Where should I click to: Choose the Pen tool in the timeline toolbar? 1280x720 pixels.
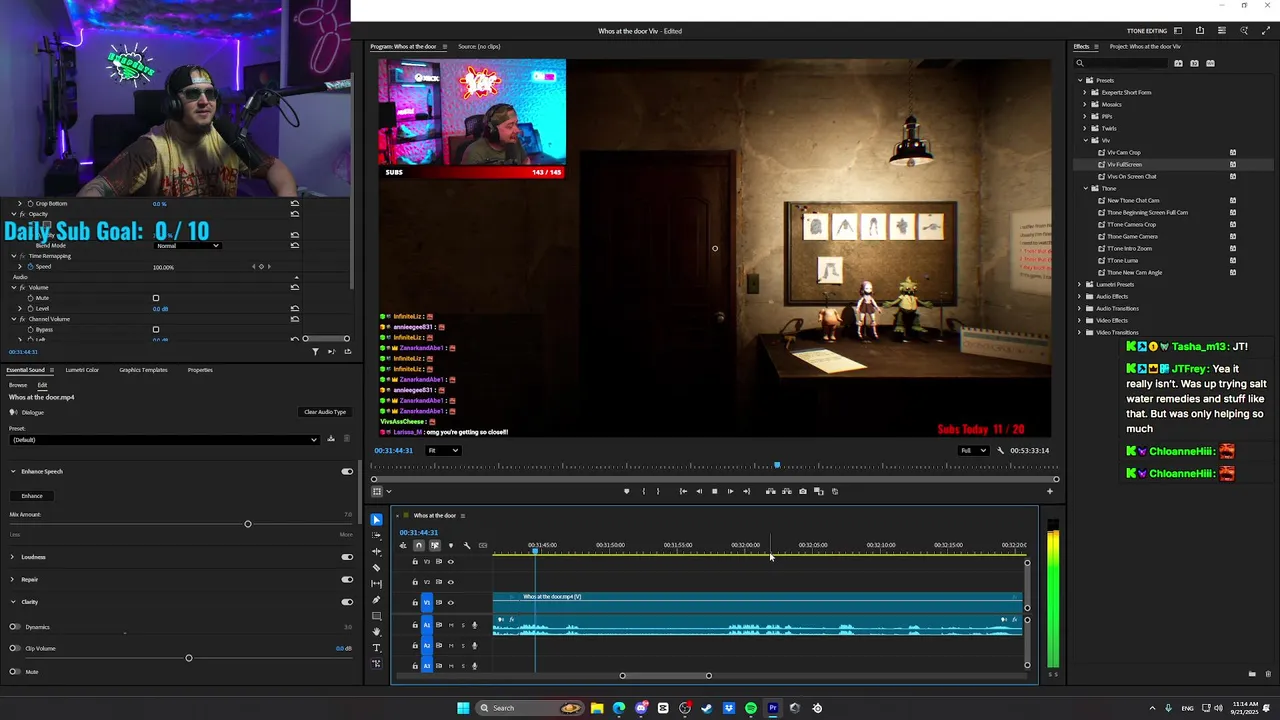click(376, 600)
